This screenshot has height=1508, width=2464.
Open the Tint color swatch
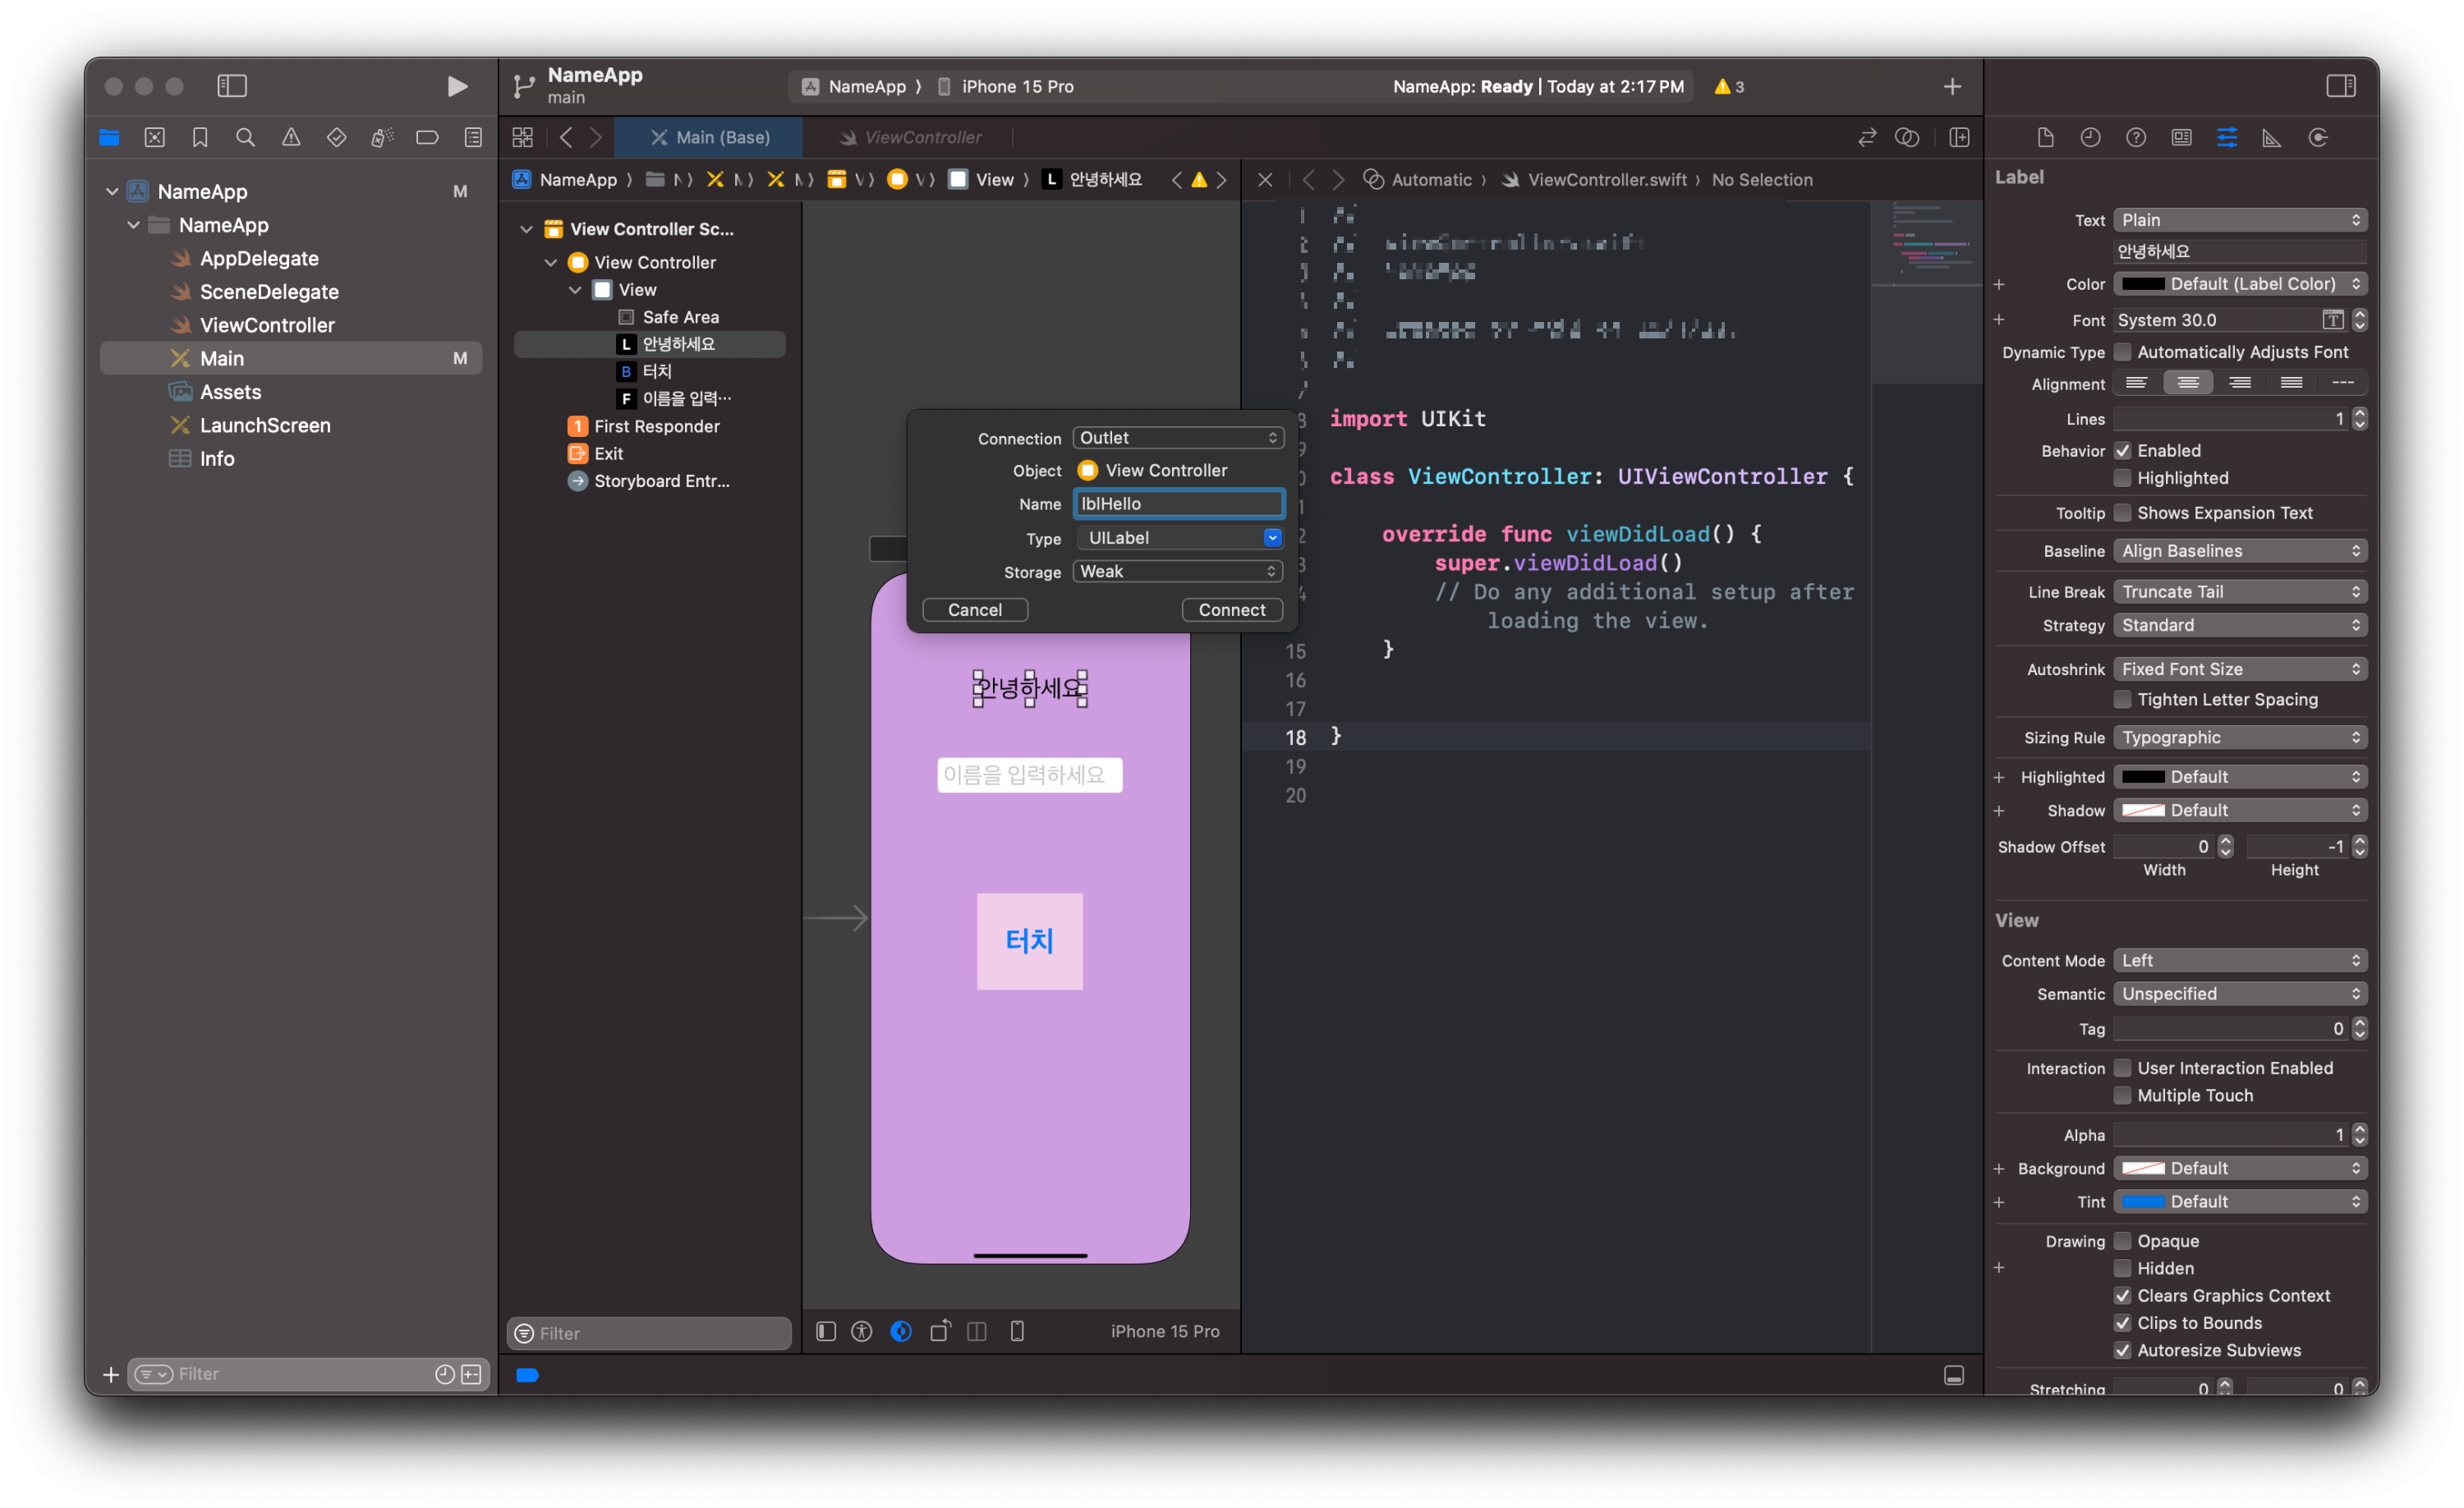[2142, 1201]
